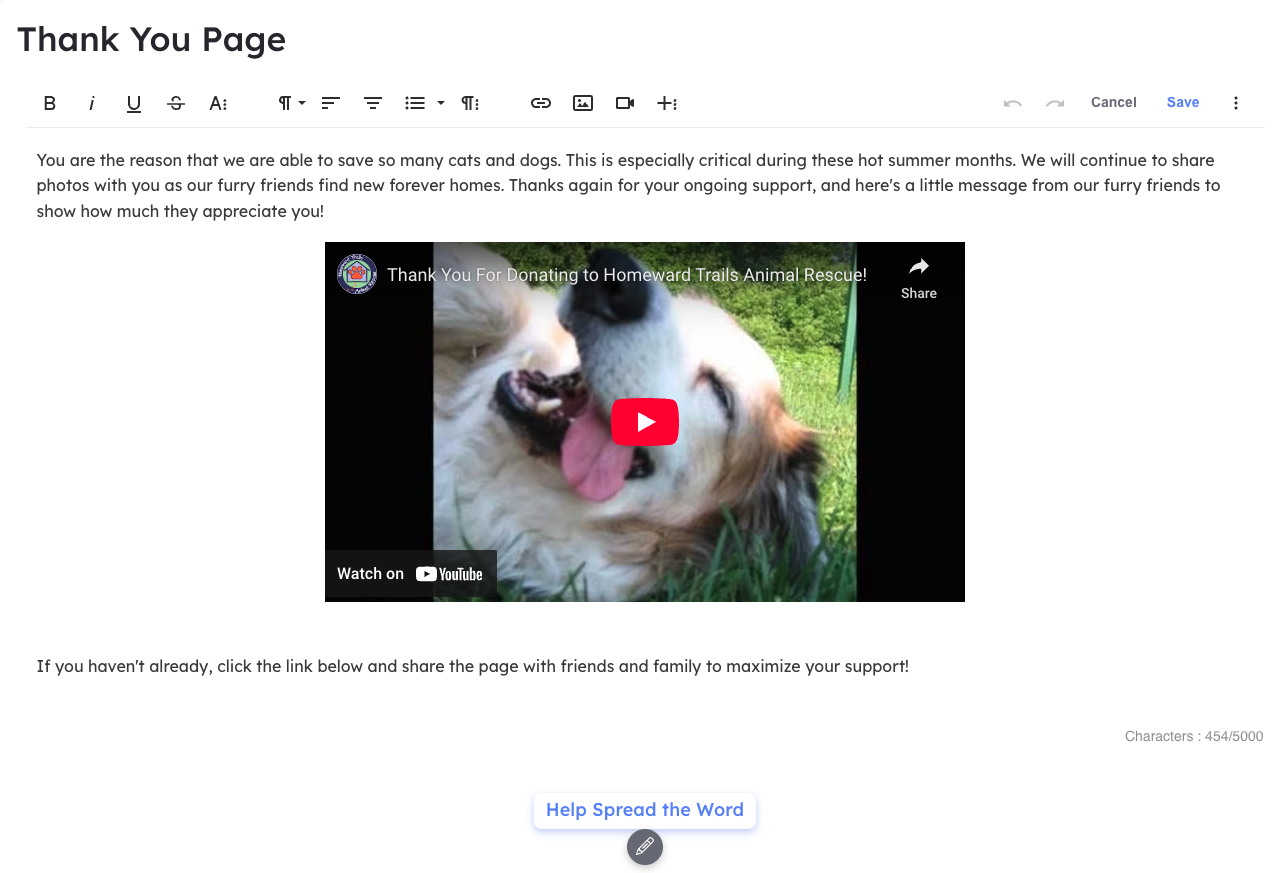Open the editor's three-dot menu
The width and height of the screenshot is (1275, 873).
(x=1236, y=103)
